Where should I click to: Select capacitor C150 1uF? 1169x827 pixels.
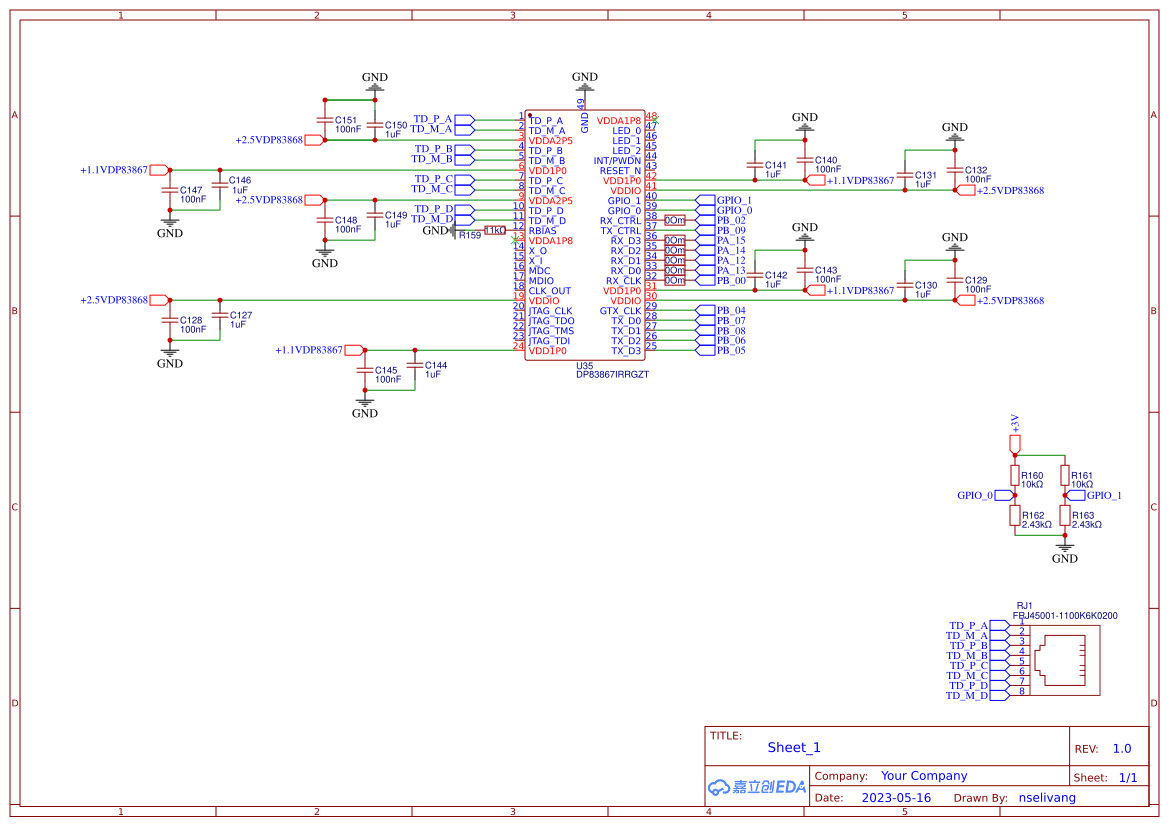coord(375,125)
